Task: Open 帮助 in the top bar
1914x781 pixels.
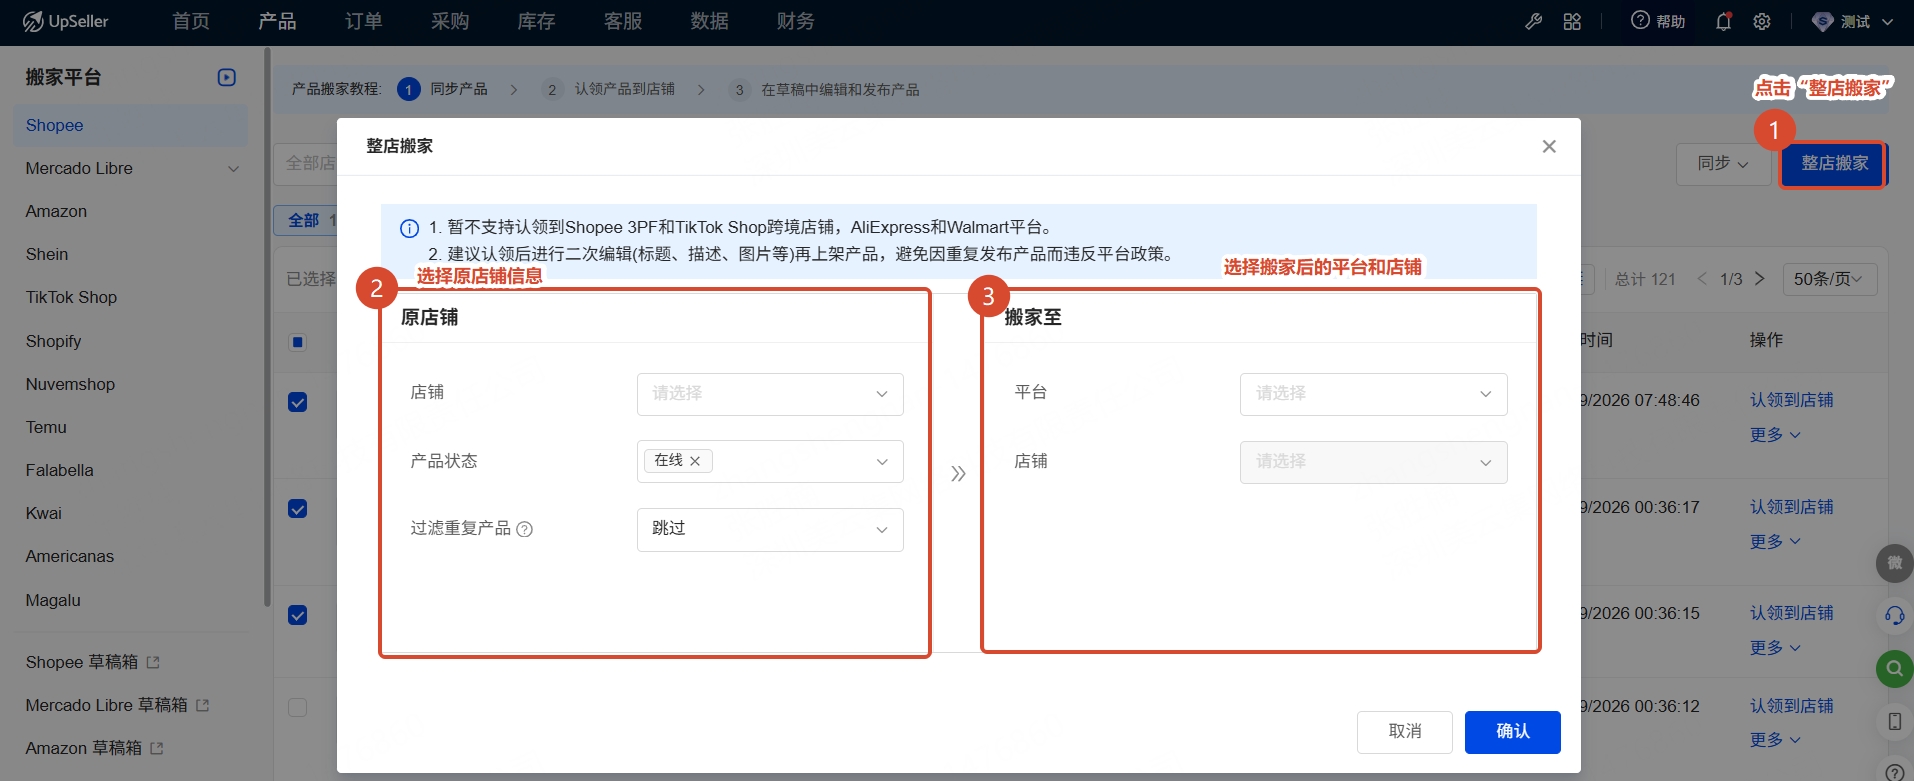Action: tap(1658, 21)
